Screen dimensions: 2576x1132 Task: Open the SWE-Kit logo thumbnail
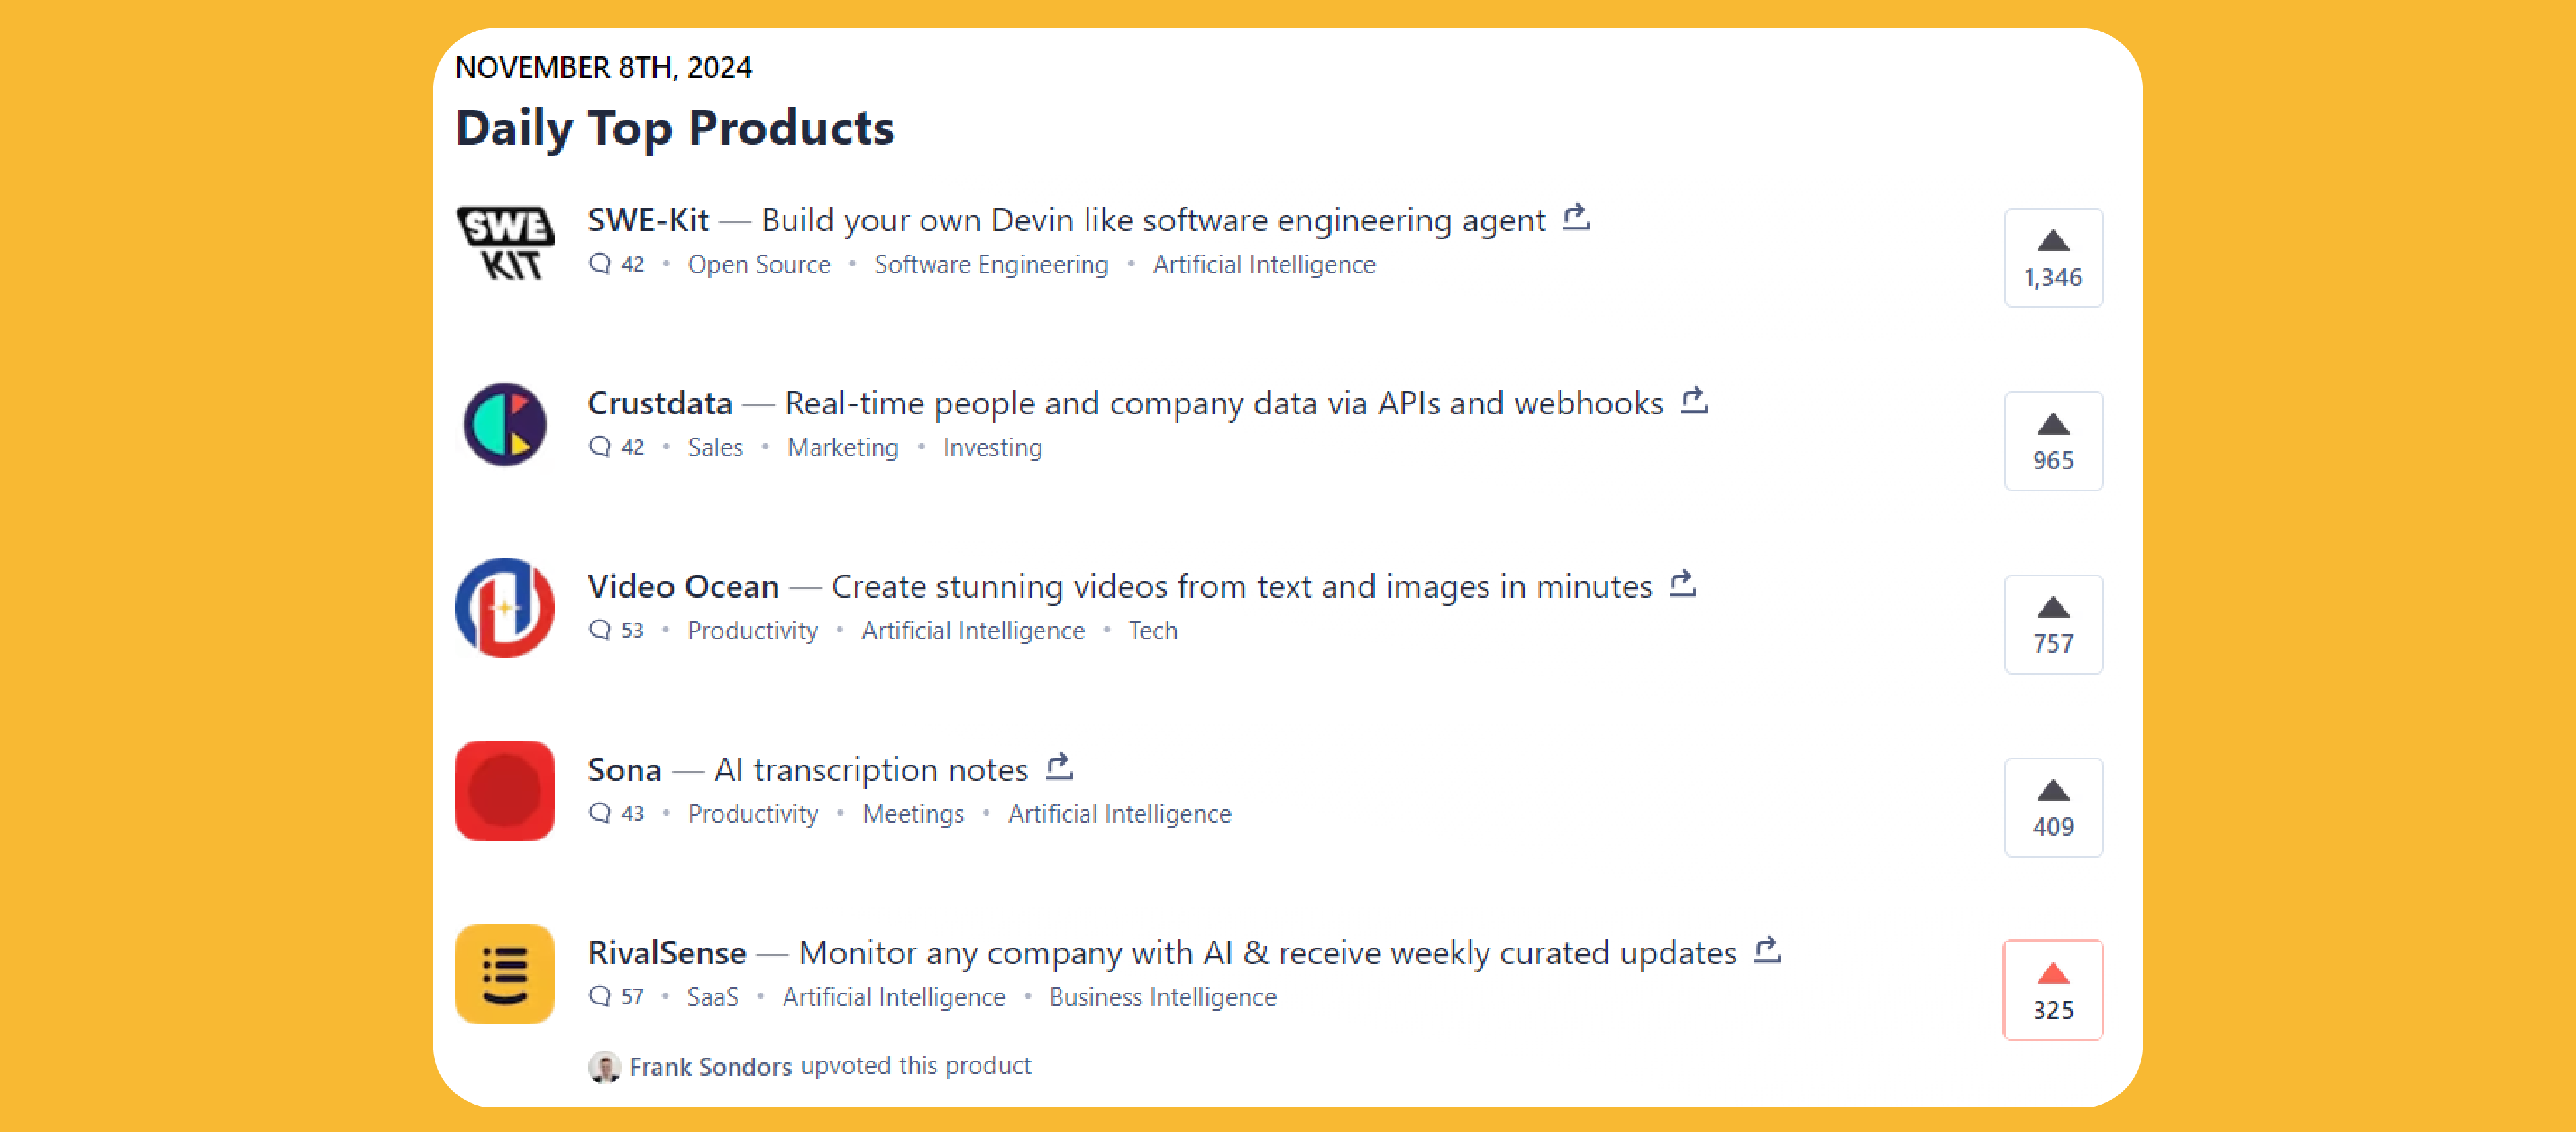(x=505, y=242)
